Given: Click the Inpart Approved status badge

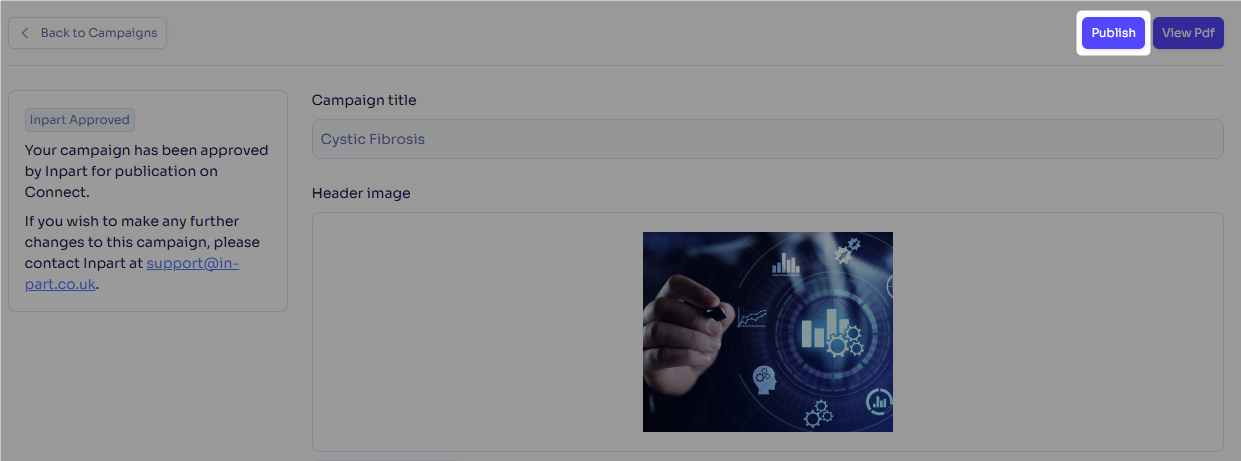Looking at the screenshot, I should click(80, 120).
